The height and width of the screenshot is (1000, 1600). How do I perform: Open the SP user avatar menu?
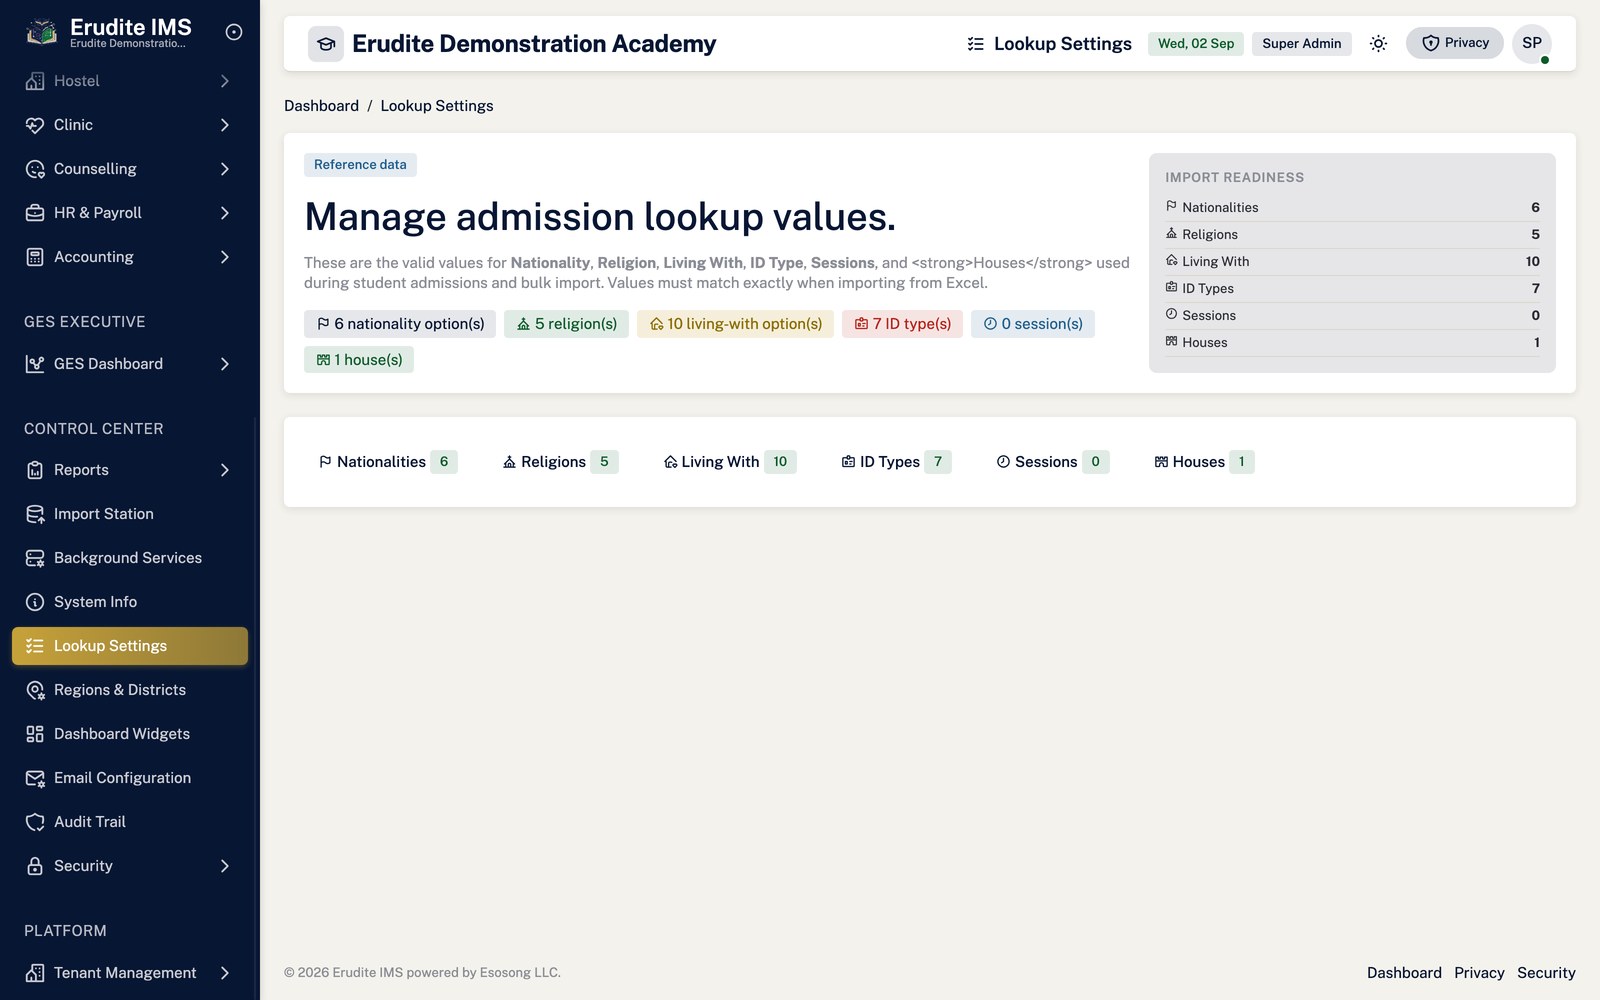[1532, 43]
